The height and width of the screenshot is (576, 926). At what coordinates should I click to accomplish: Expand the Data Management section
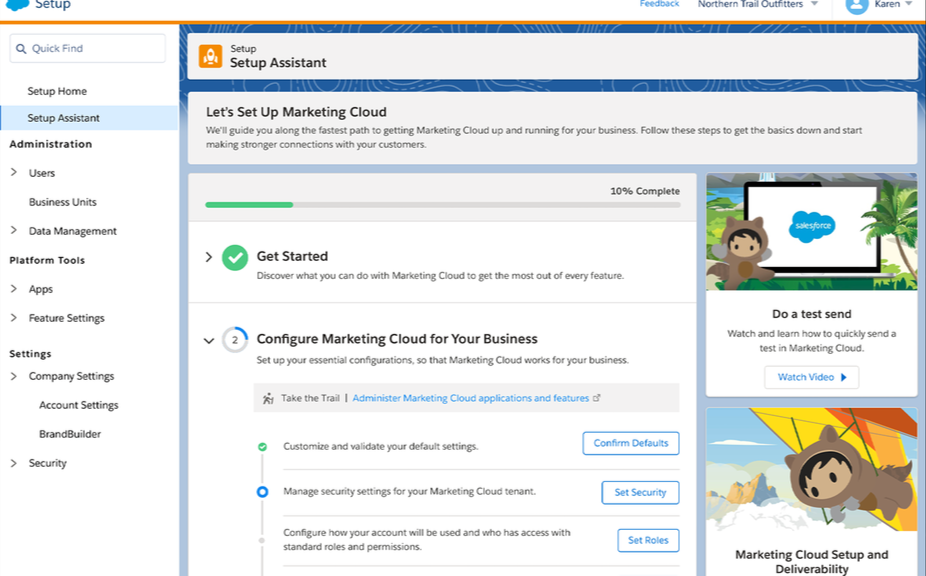tap(14, 230)
